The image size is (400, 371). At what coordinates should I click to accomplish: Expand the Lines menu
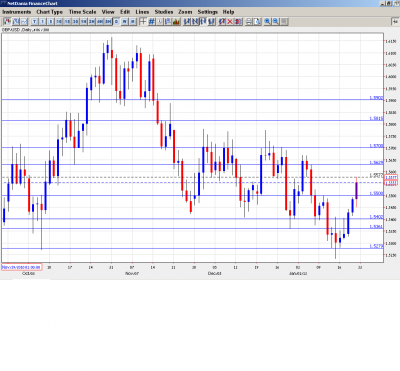point(142,12)
